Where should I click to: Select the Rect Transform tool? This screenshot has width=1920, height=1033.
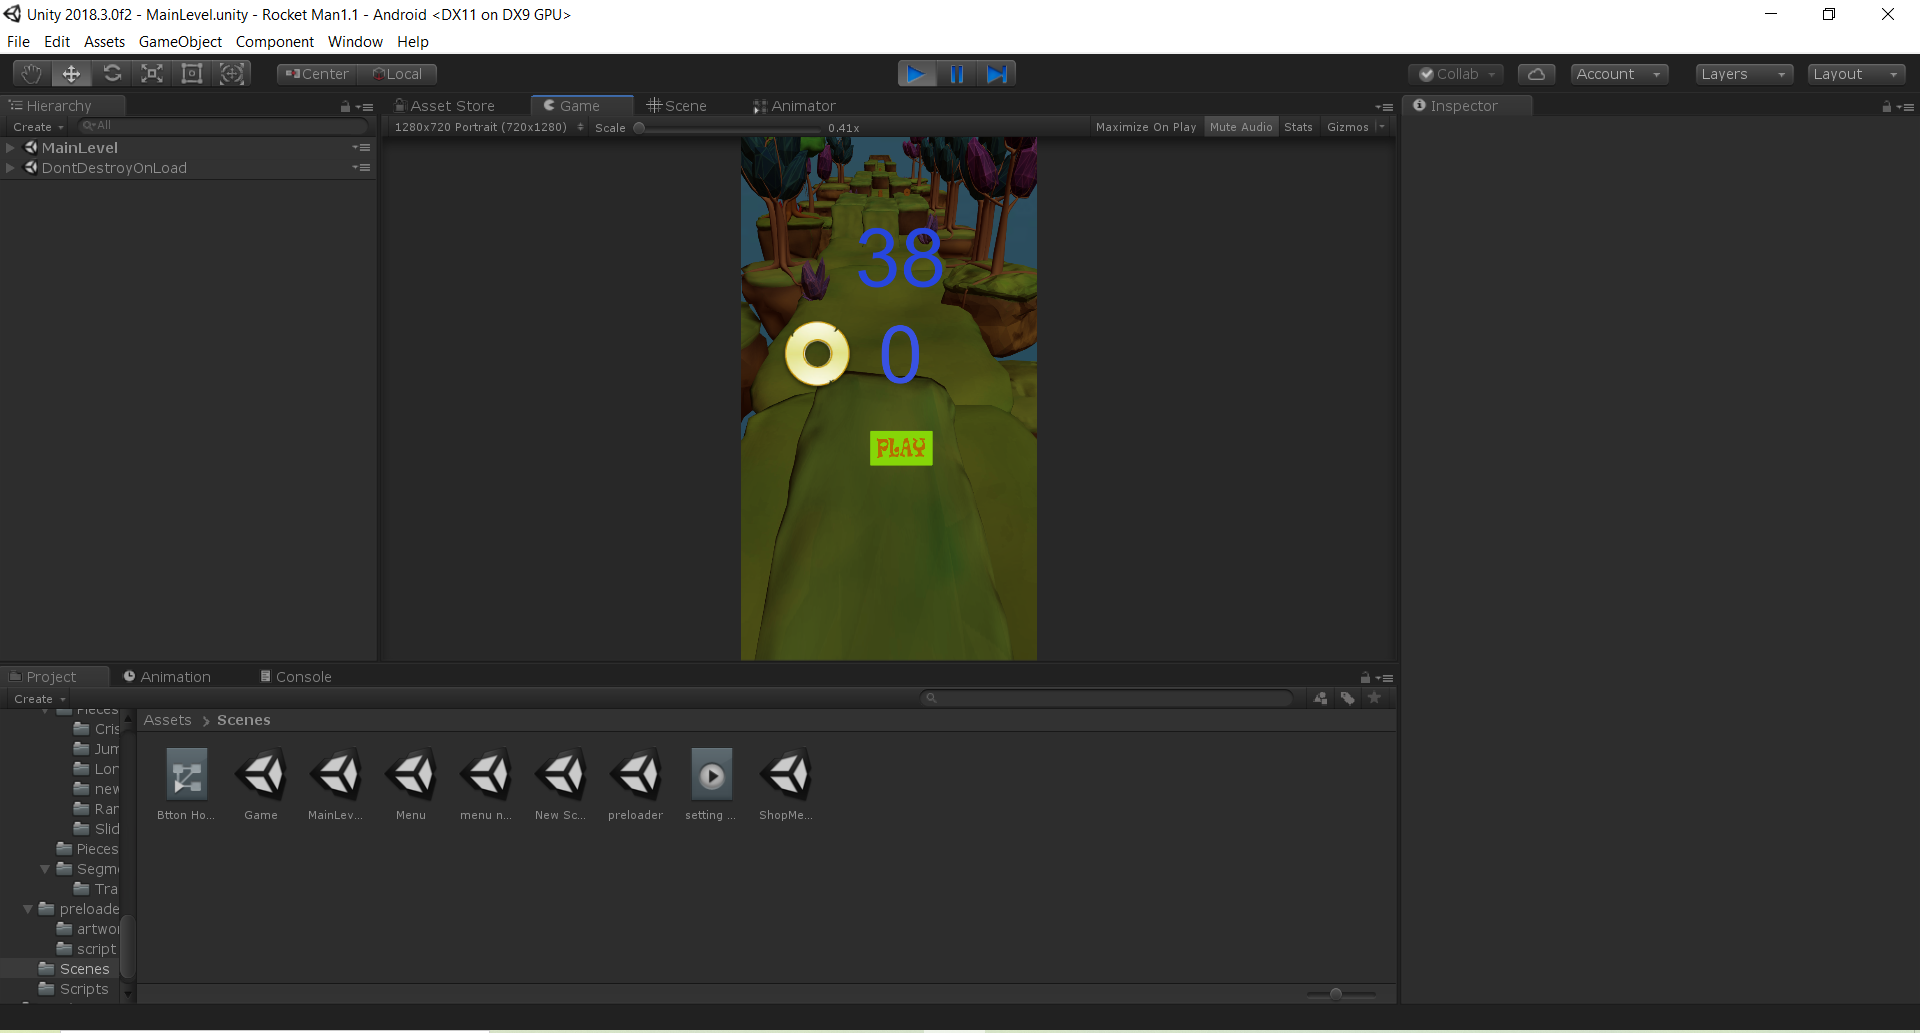click(191, 73)
